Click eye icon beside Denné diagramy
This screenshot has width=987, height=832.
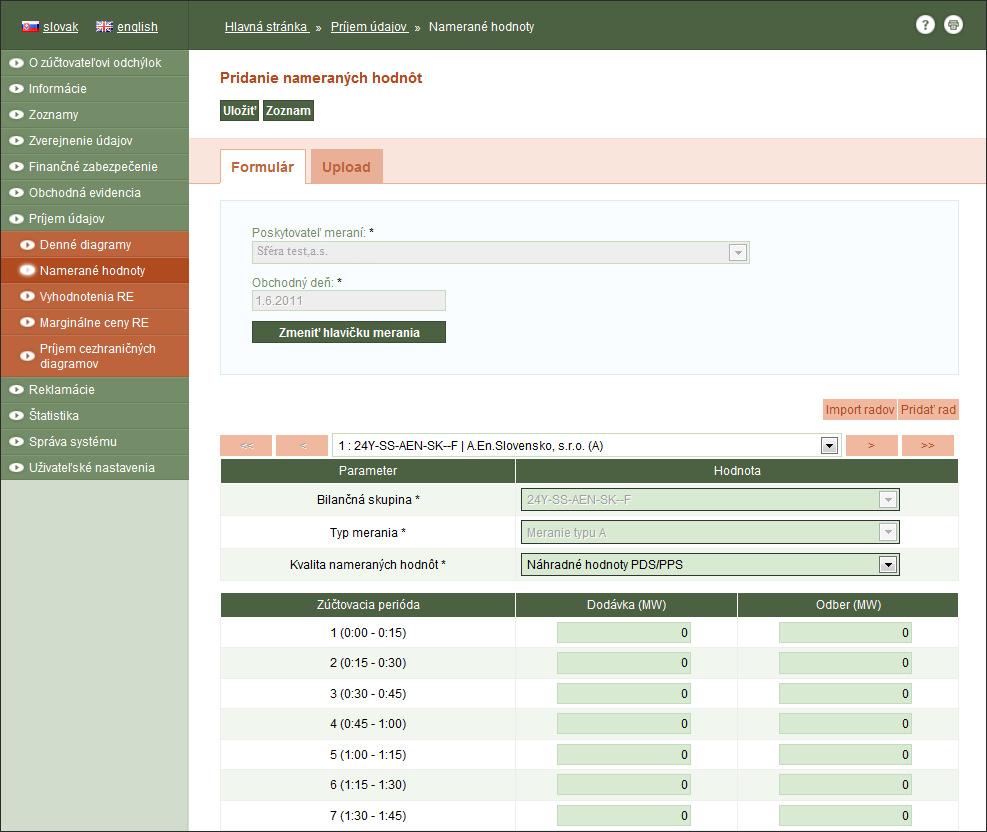tap(27, 245)
